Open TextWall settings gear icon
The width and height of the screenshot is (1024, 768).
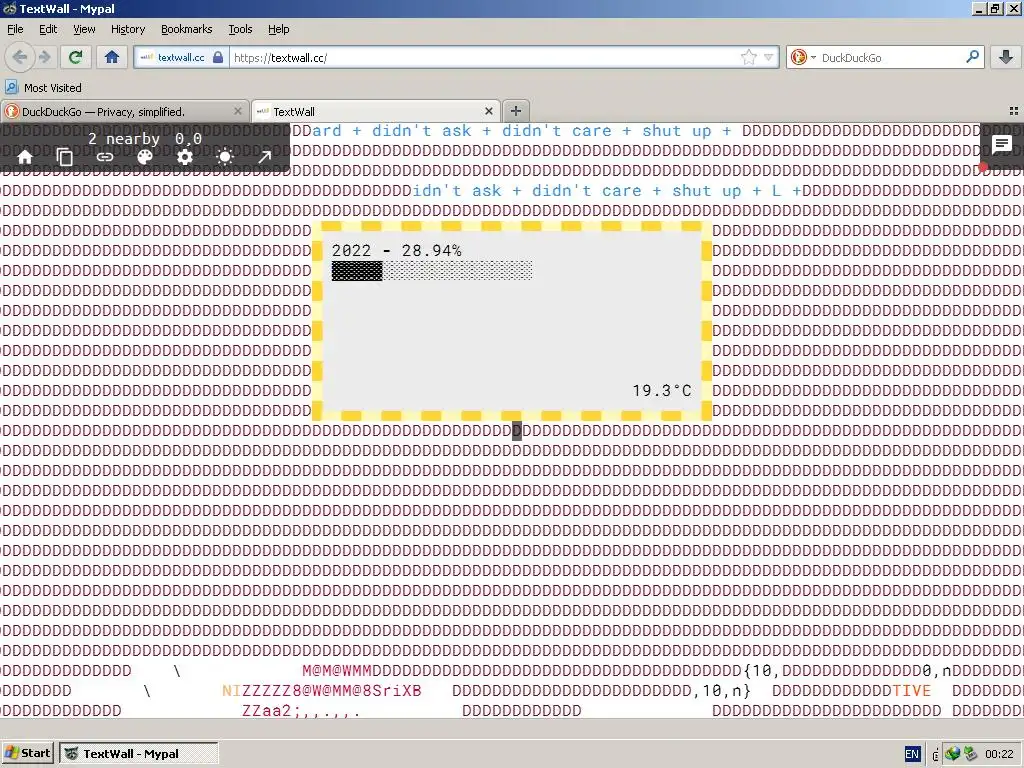(185, 157)
